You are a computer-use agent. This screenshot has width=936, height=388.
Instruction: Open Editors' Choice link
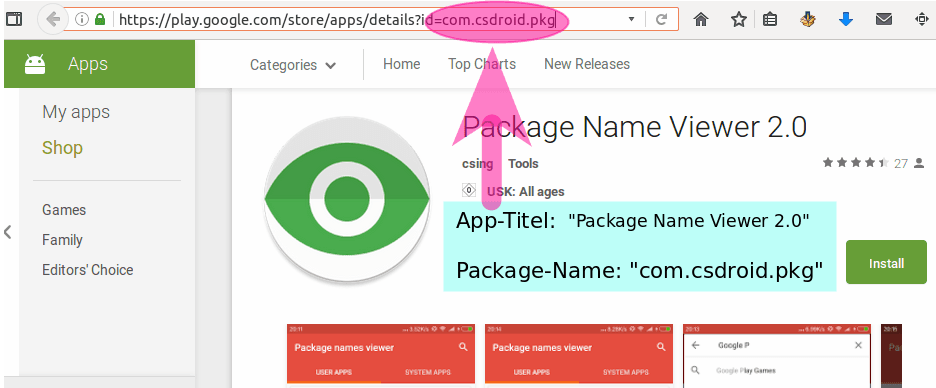(87, 270)
